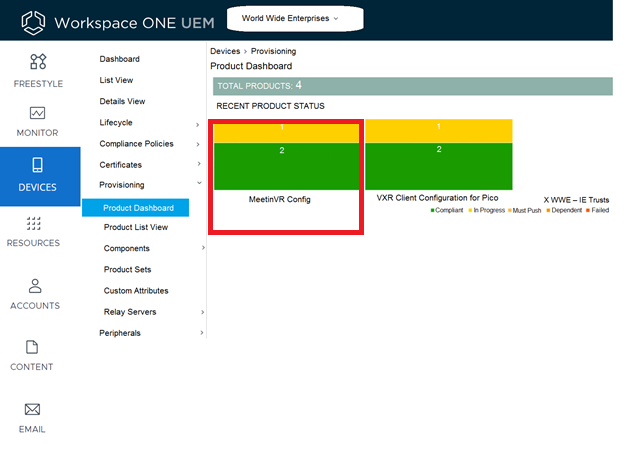Click the Recent Product Status heading
Image resolution: width=629 pixels, height=460 pixels.
tap(270, 106)
